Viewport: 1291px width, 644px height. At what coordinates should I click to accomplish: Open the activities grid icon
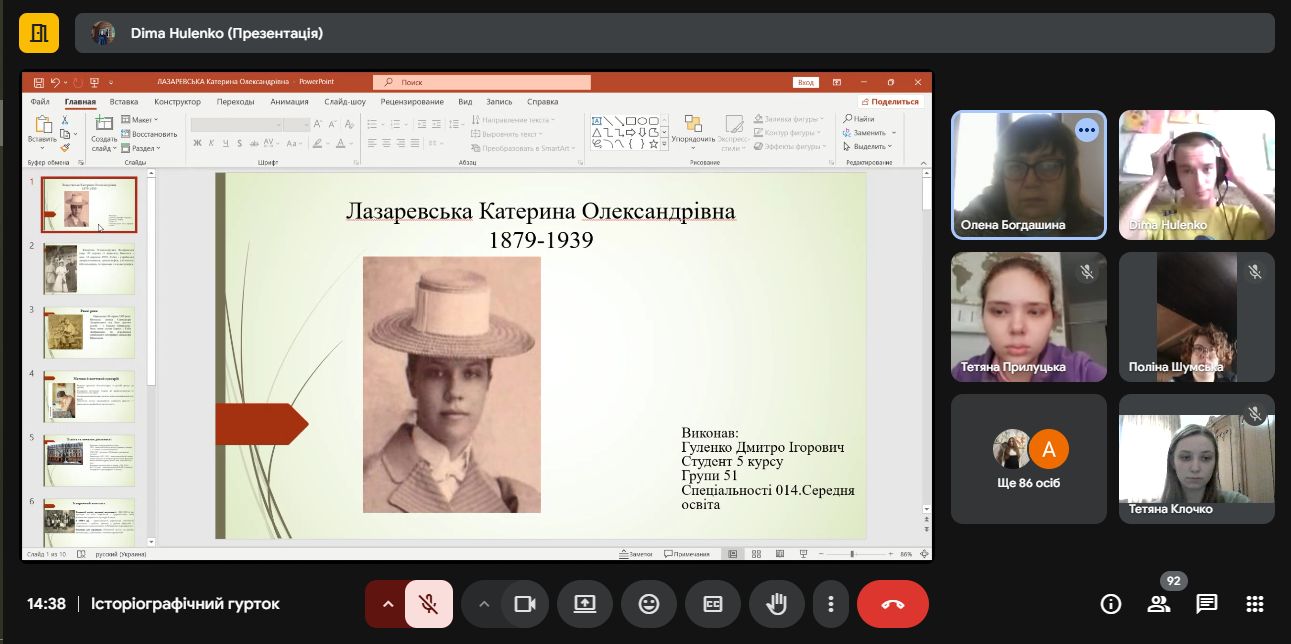1255,604
